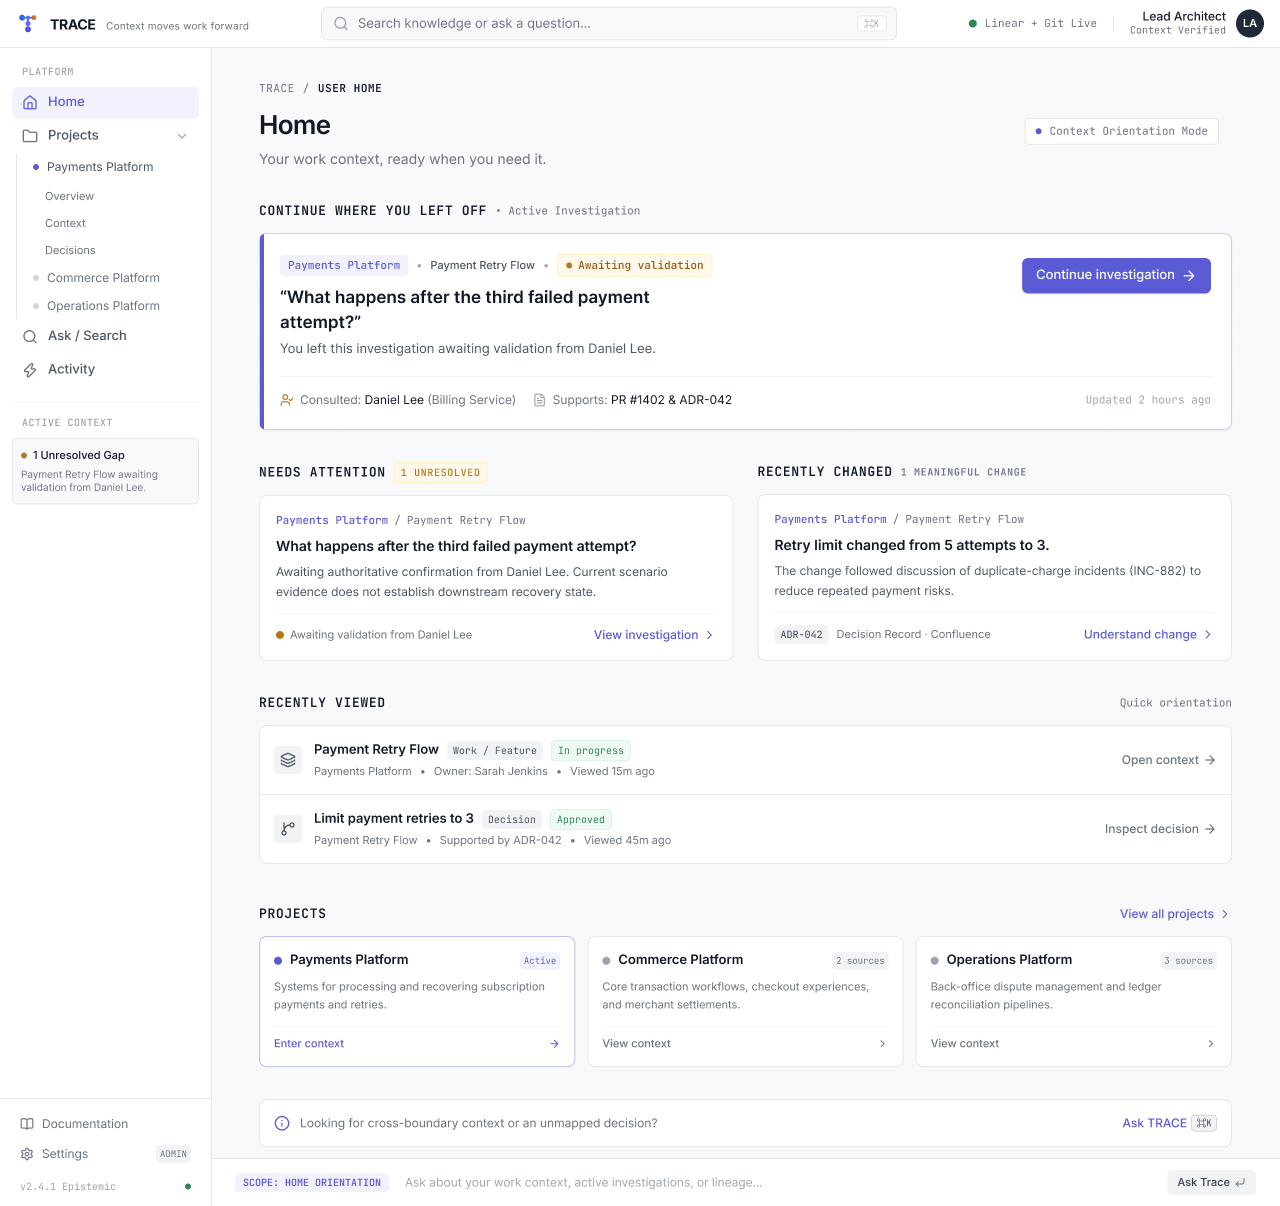This screenshot has height=1206, width=1280.
Task: Open Commerce Platform card chevron
Action: pos(882,1044)
